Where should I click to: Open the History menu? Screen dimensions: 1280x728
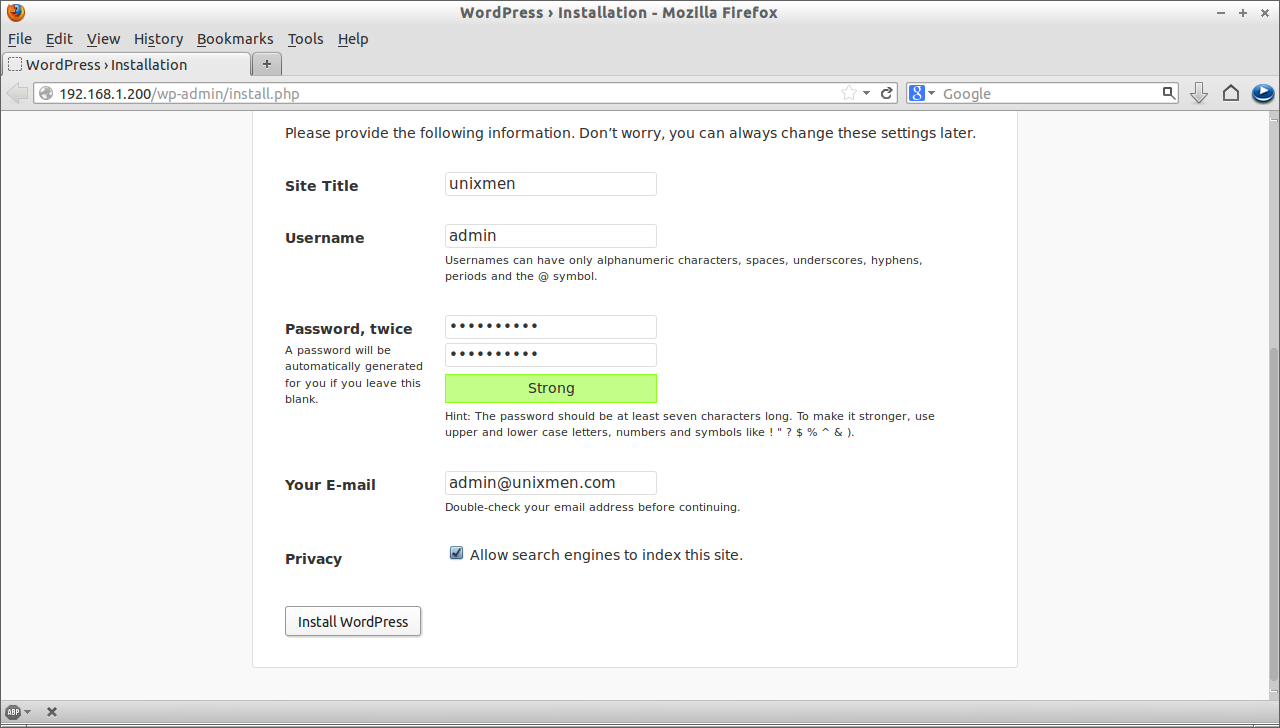point(158,39)
